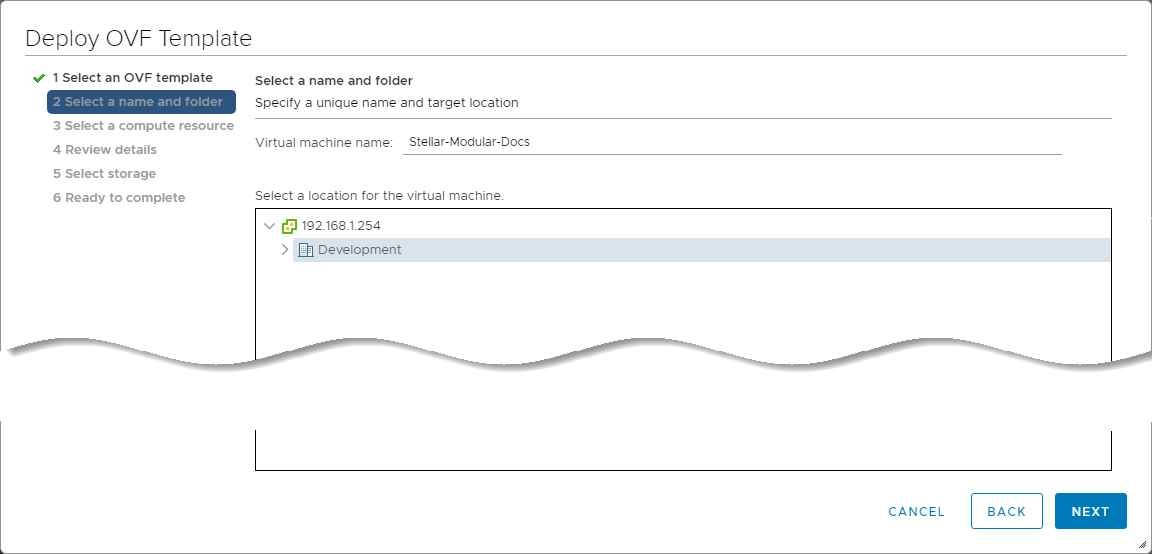Jump to step 4 Review details
The height and width of the screenshot is (554, 1152).
click(105, 150)
